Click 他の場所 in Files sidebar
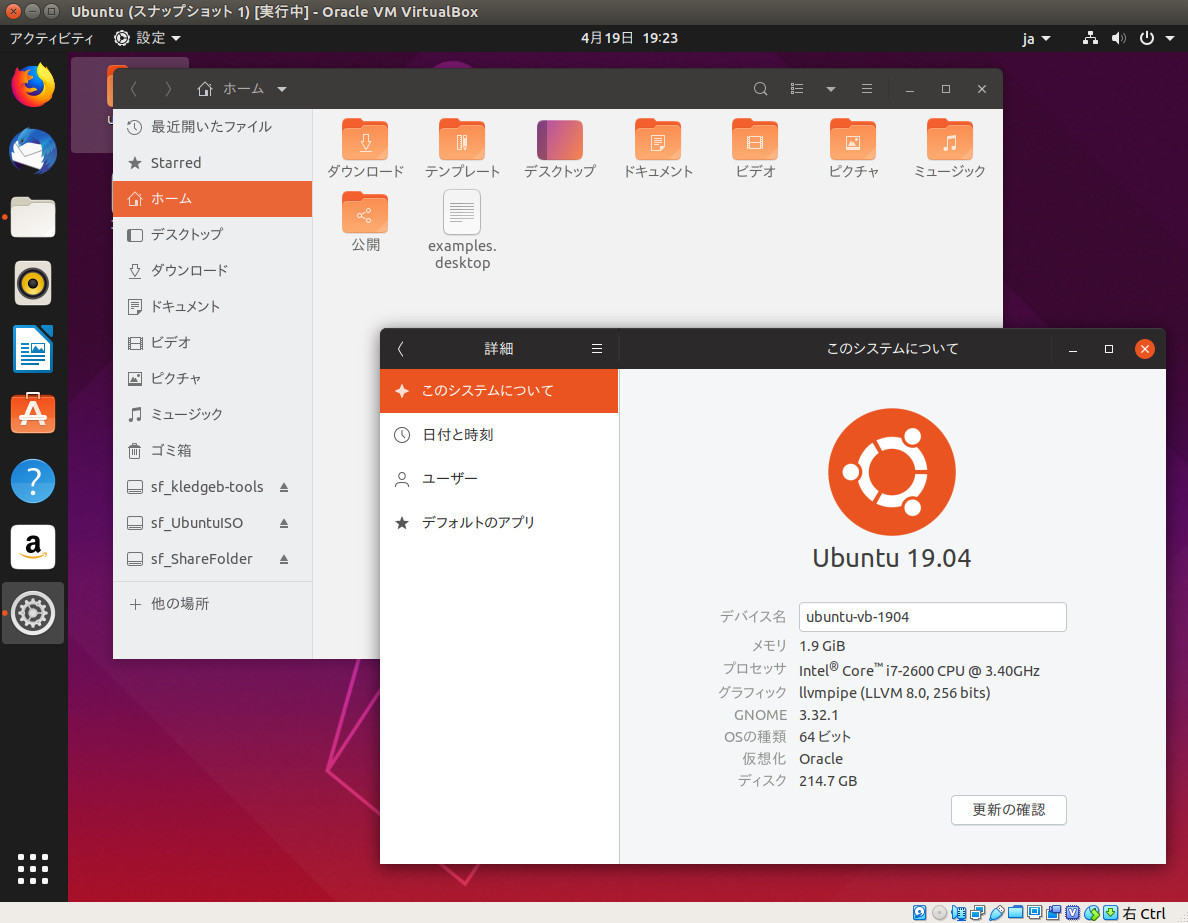The image size is (1188, 923). pyautogui.click(x=212, y=604)
